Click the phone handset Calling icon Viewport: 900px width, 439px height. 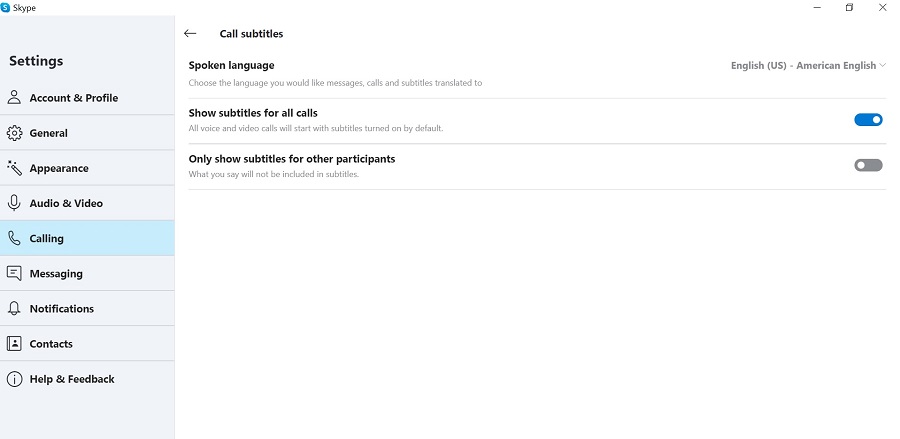[14, 238]
